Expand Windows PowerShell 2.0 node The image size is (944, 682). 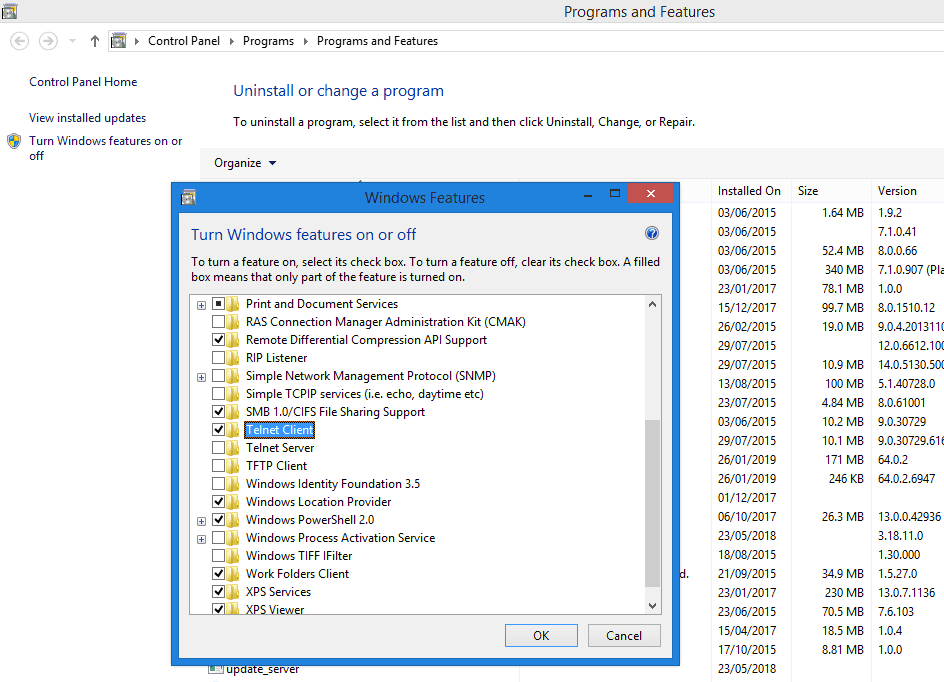[x=202, y=521]
